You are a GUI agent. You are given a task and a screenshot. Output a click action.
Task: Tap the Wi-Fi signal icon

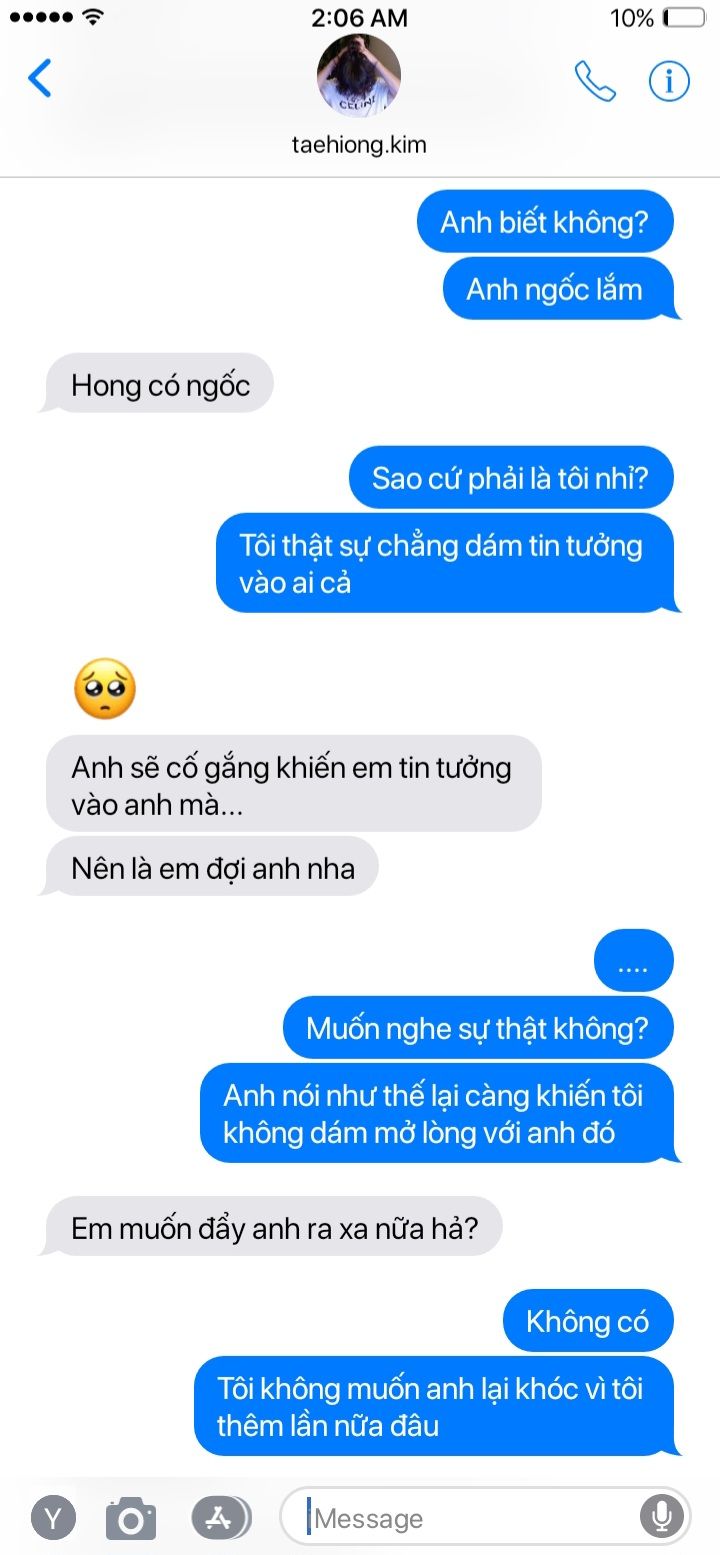(93, 17)
